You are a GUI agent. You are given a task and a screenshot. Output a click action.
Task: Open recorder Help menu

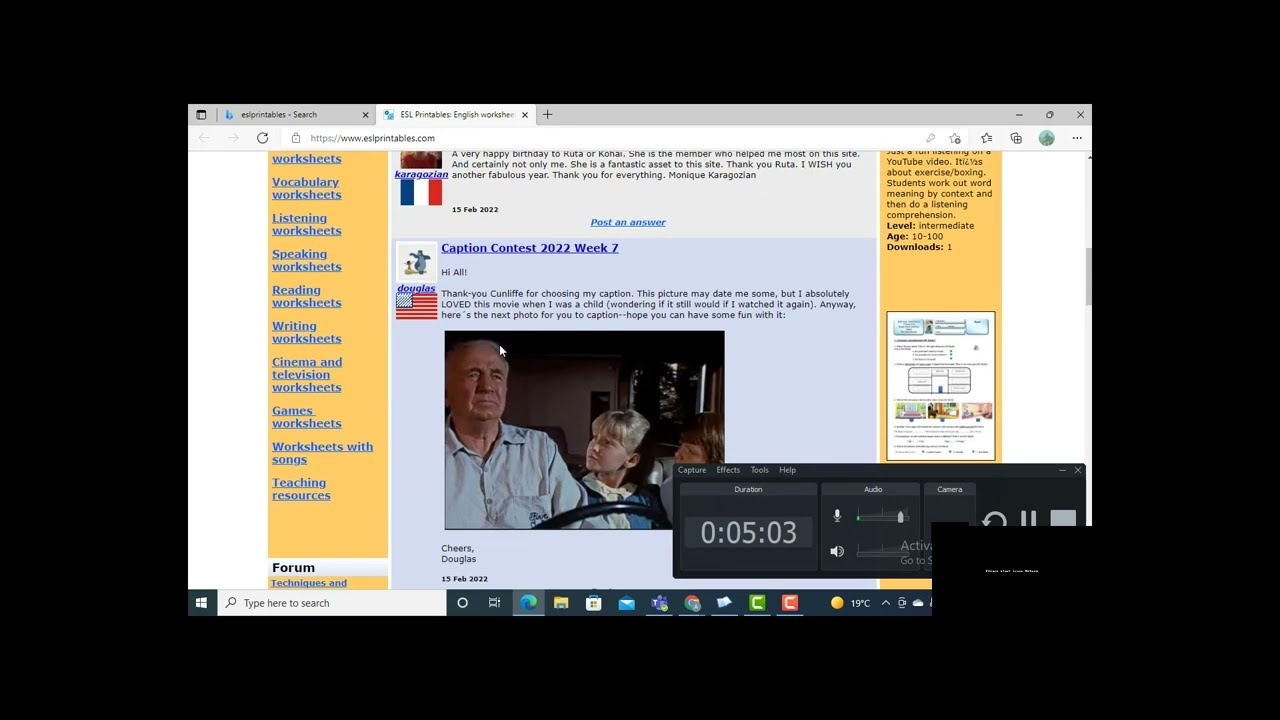(788, 470)
